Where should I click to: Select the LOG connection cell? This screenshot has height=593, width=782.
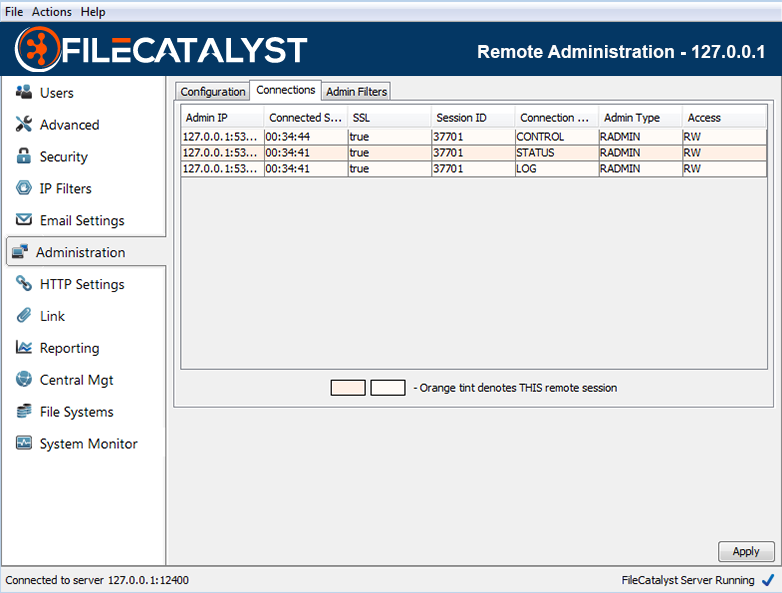557,169
